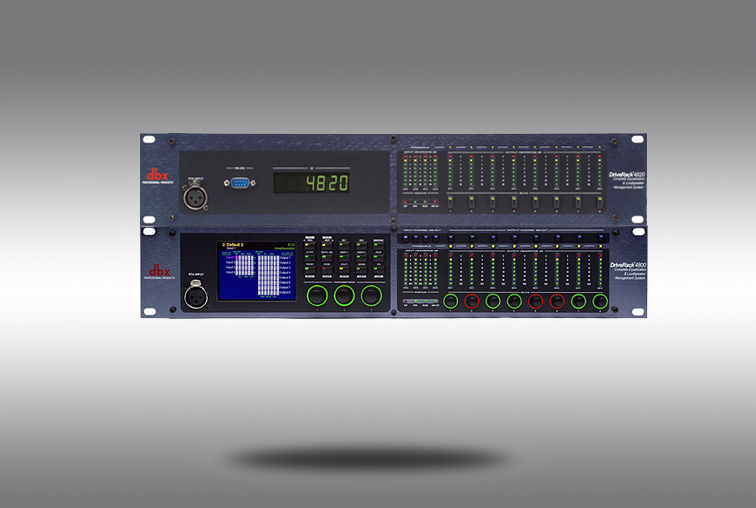The image size is (756, 508).
Task: Toggle output 8 mute switch on the top unit
Action: pyautogui.click(x=599, y=203)
